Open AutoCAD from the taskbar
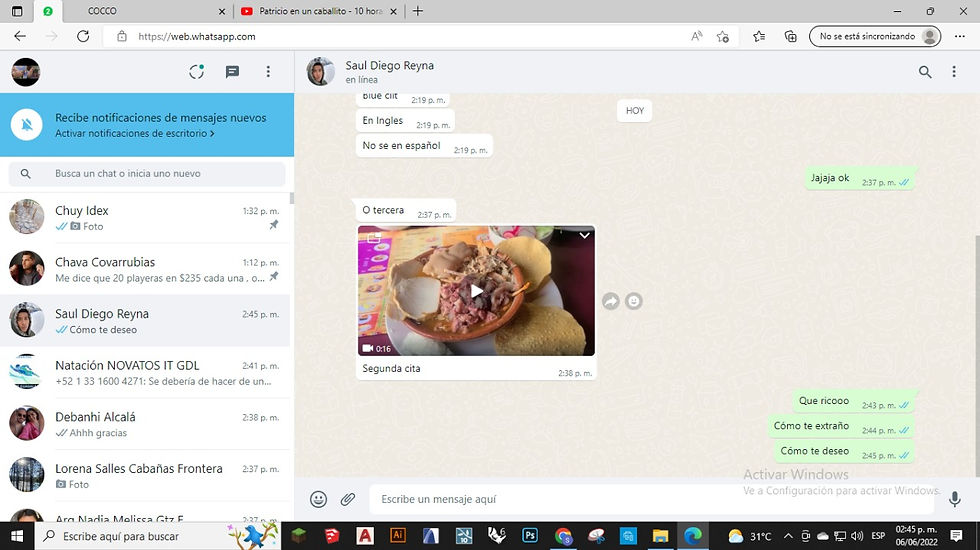Image resolution: width=980 pixels, height=550 pixels. tap(364, 536)
